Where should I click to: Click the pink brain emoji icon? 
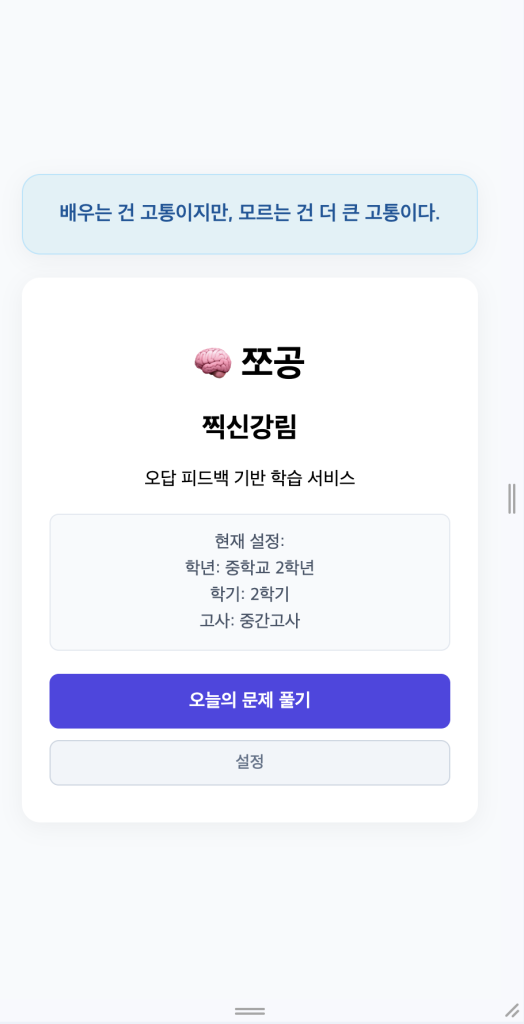tap(213, 362)
